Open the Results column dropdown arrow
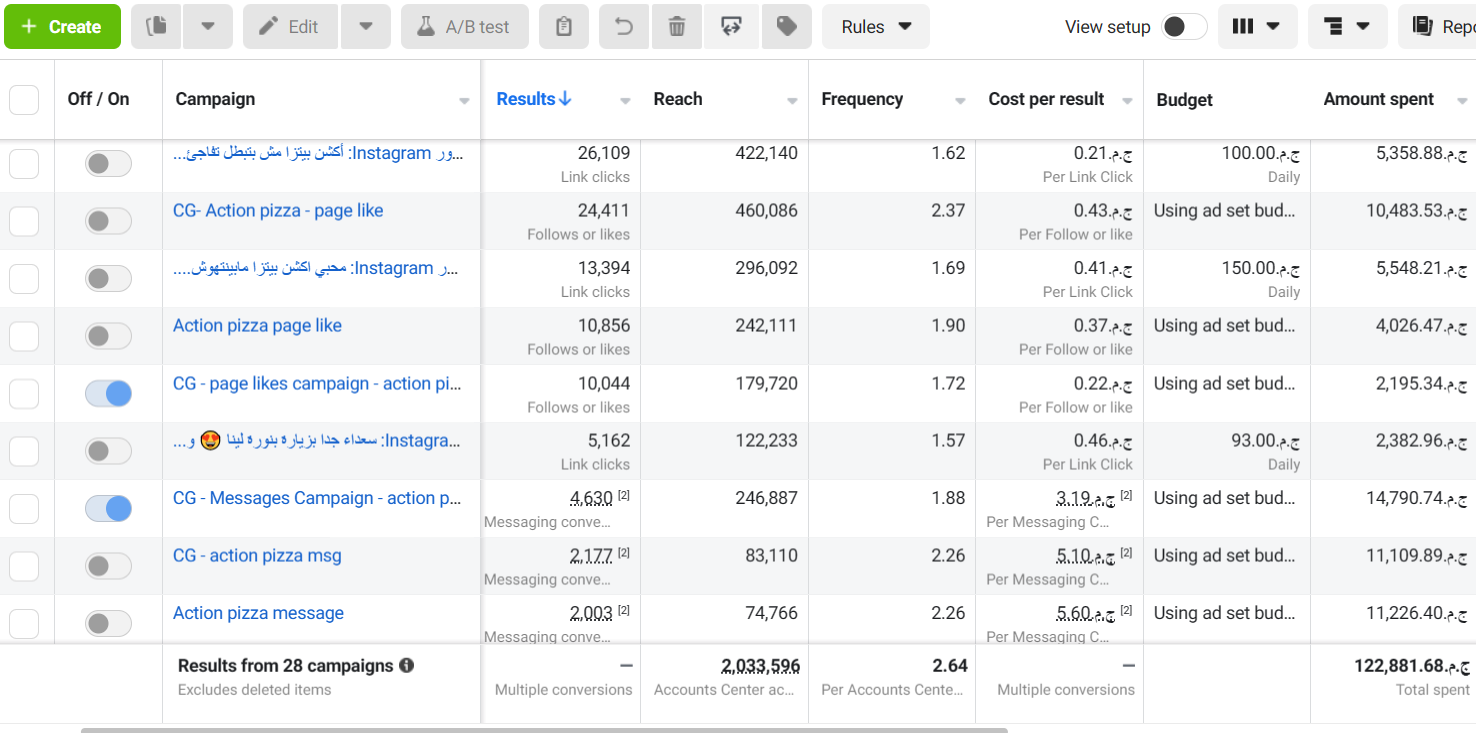 point(625,101)
